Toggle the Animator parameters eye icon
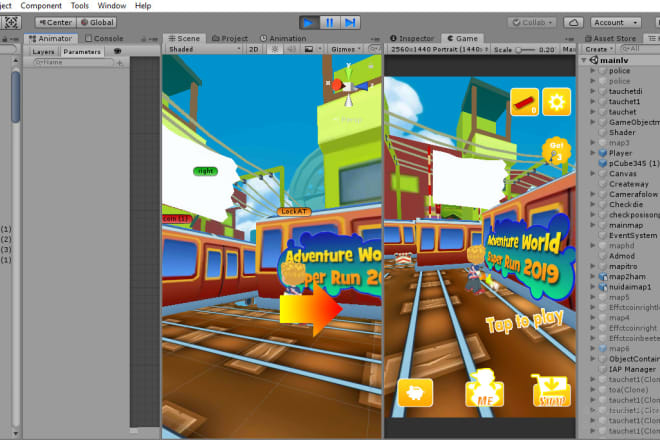The image size is (660, 440). (117, 51)
